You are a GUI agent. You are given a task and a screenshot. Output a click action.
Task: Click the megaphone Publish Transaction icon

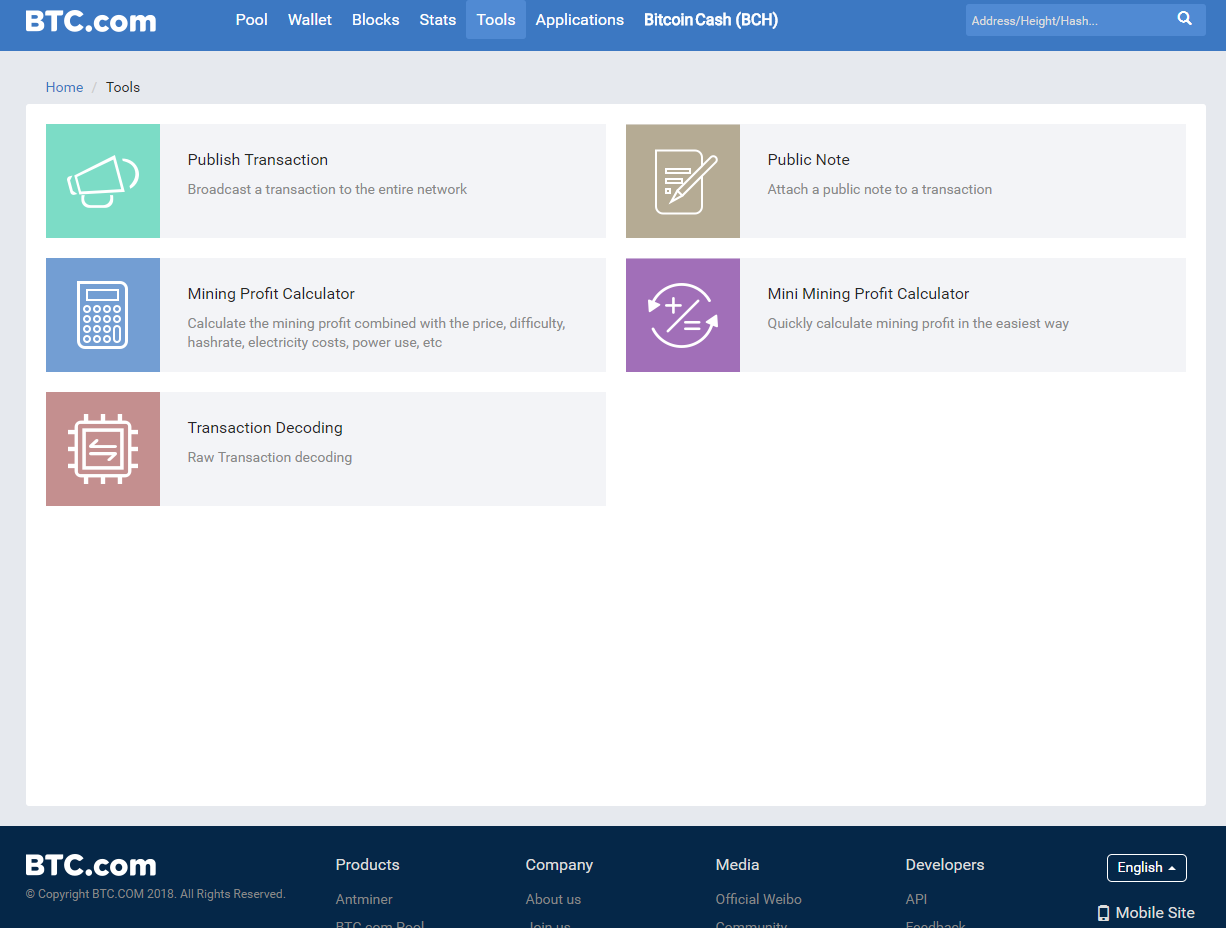103,181
